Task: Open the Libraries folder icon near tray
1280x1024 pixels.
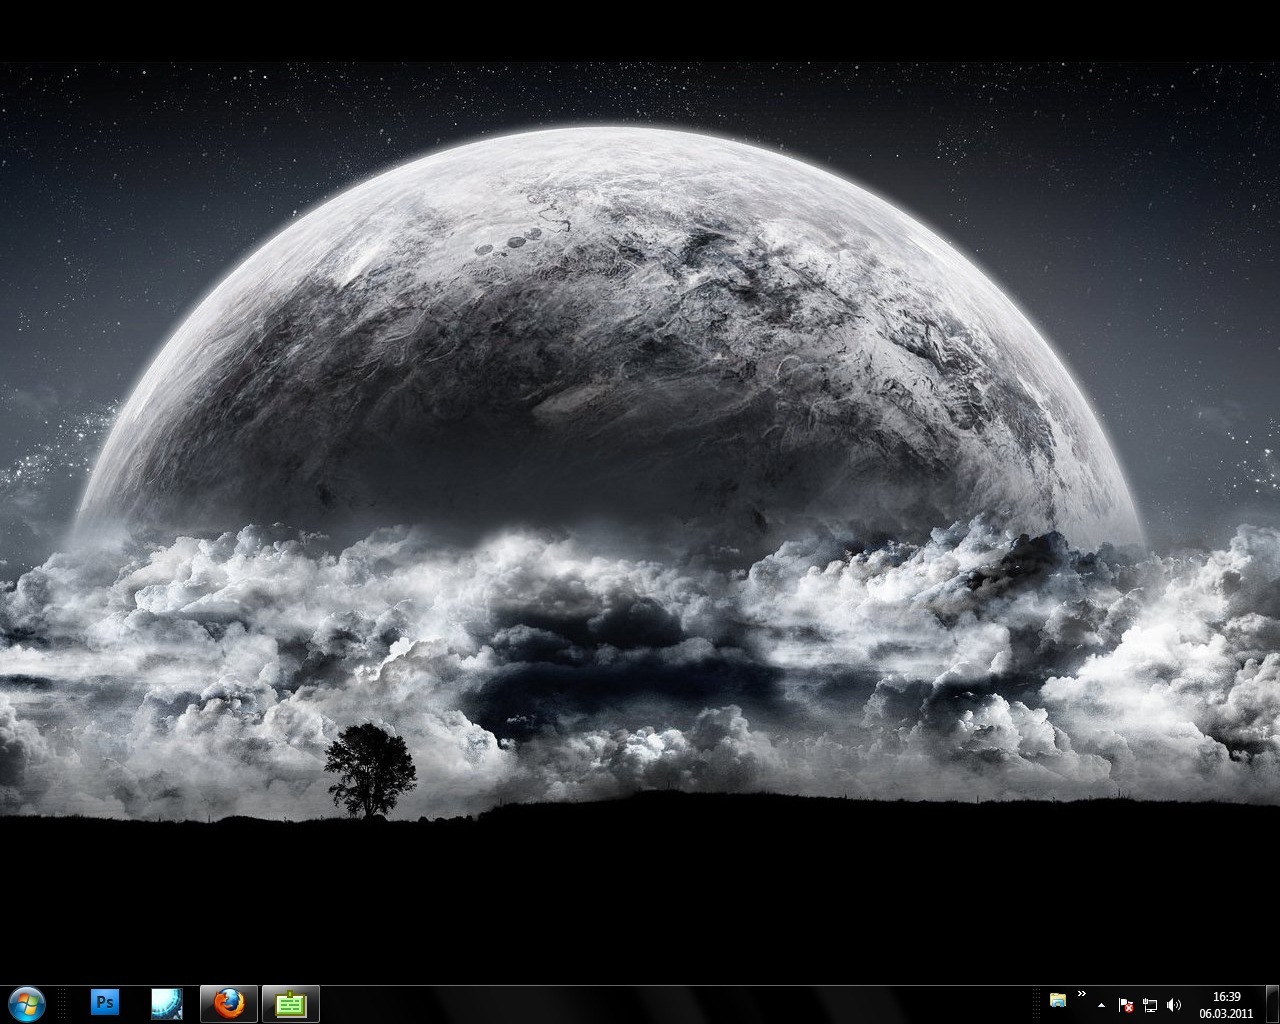Action: pyautogui.click(x=1058, y=1000)
